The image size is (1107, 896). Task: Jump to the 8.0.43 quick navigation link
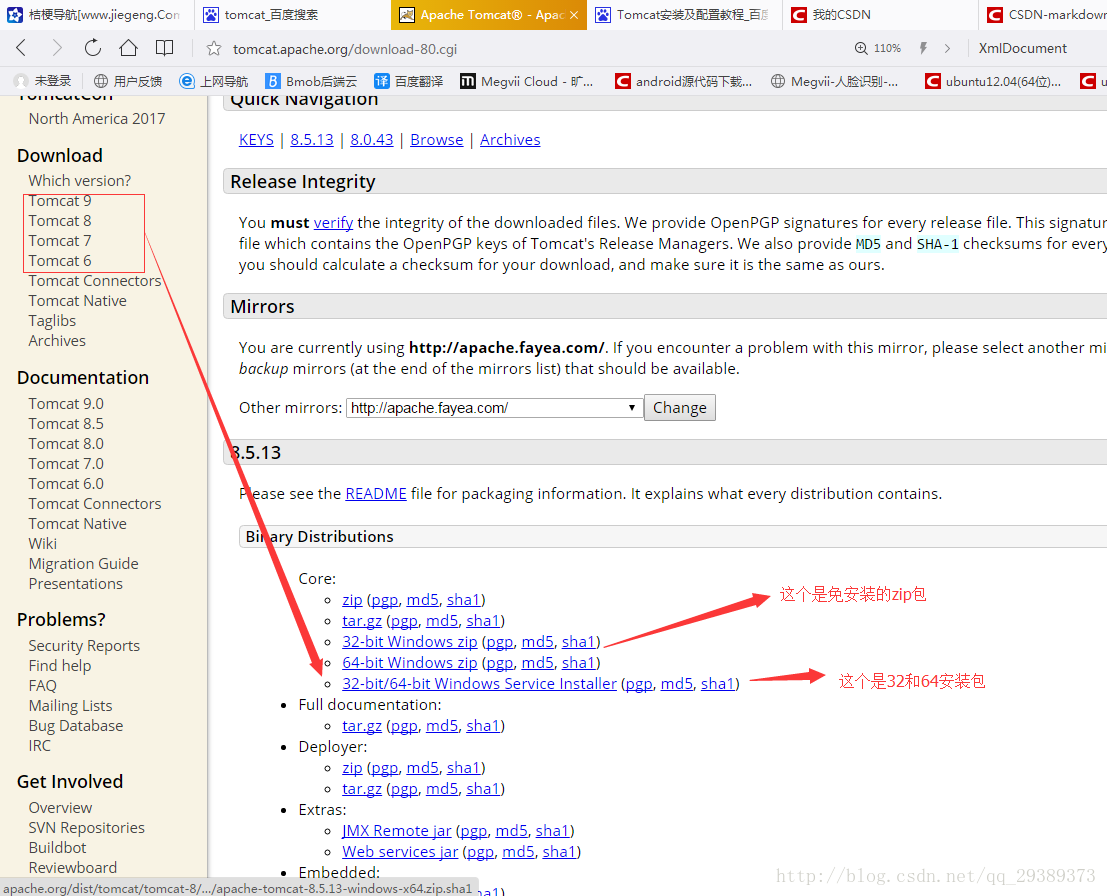371,140
